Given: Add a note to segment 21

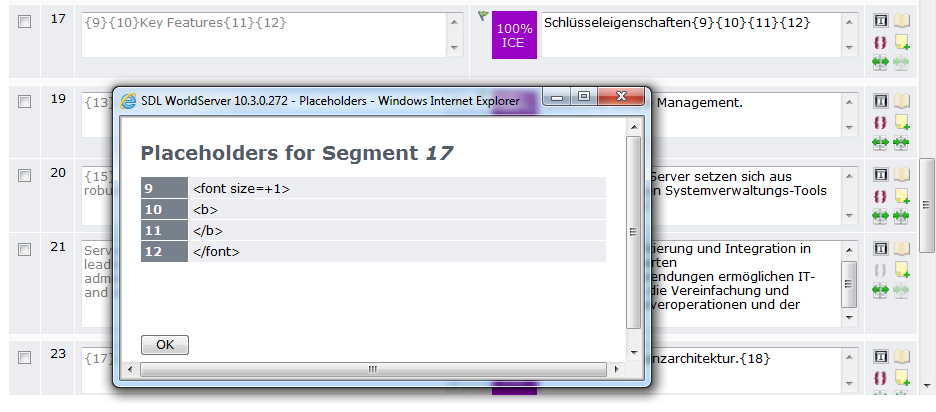Looking at the screenshot, I should click(x=901, y=268).
